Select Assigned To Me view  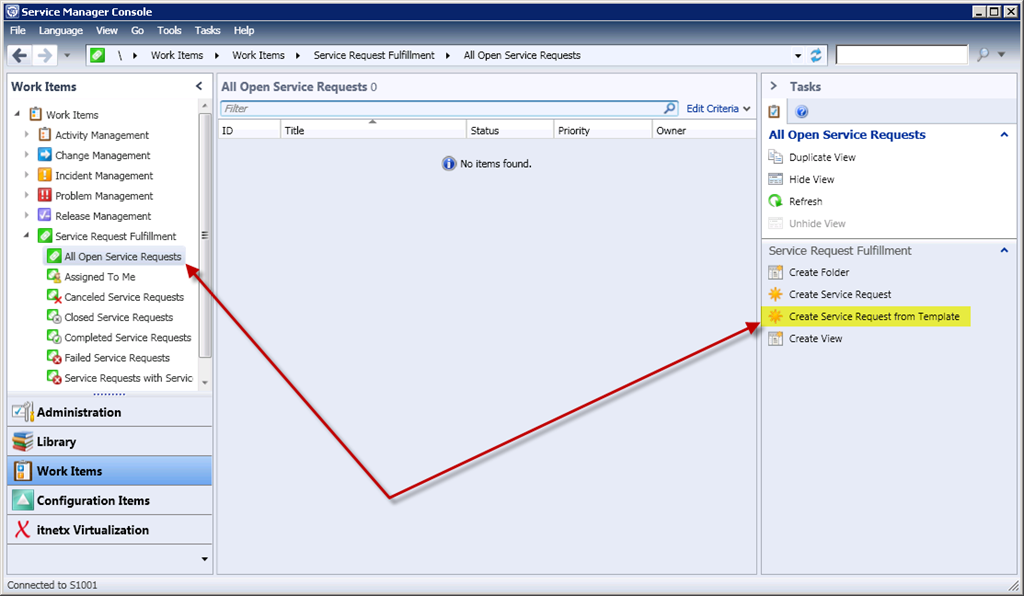(99, 277)
